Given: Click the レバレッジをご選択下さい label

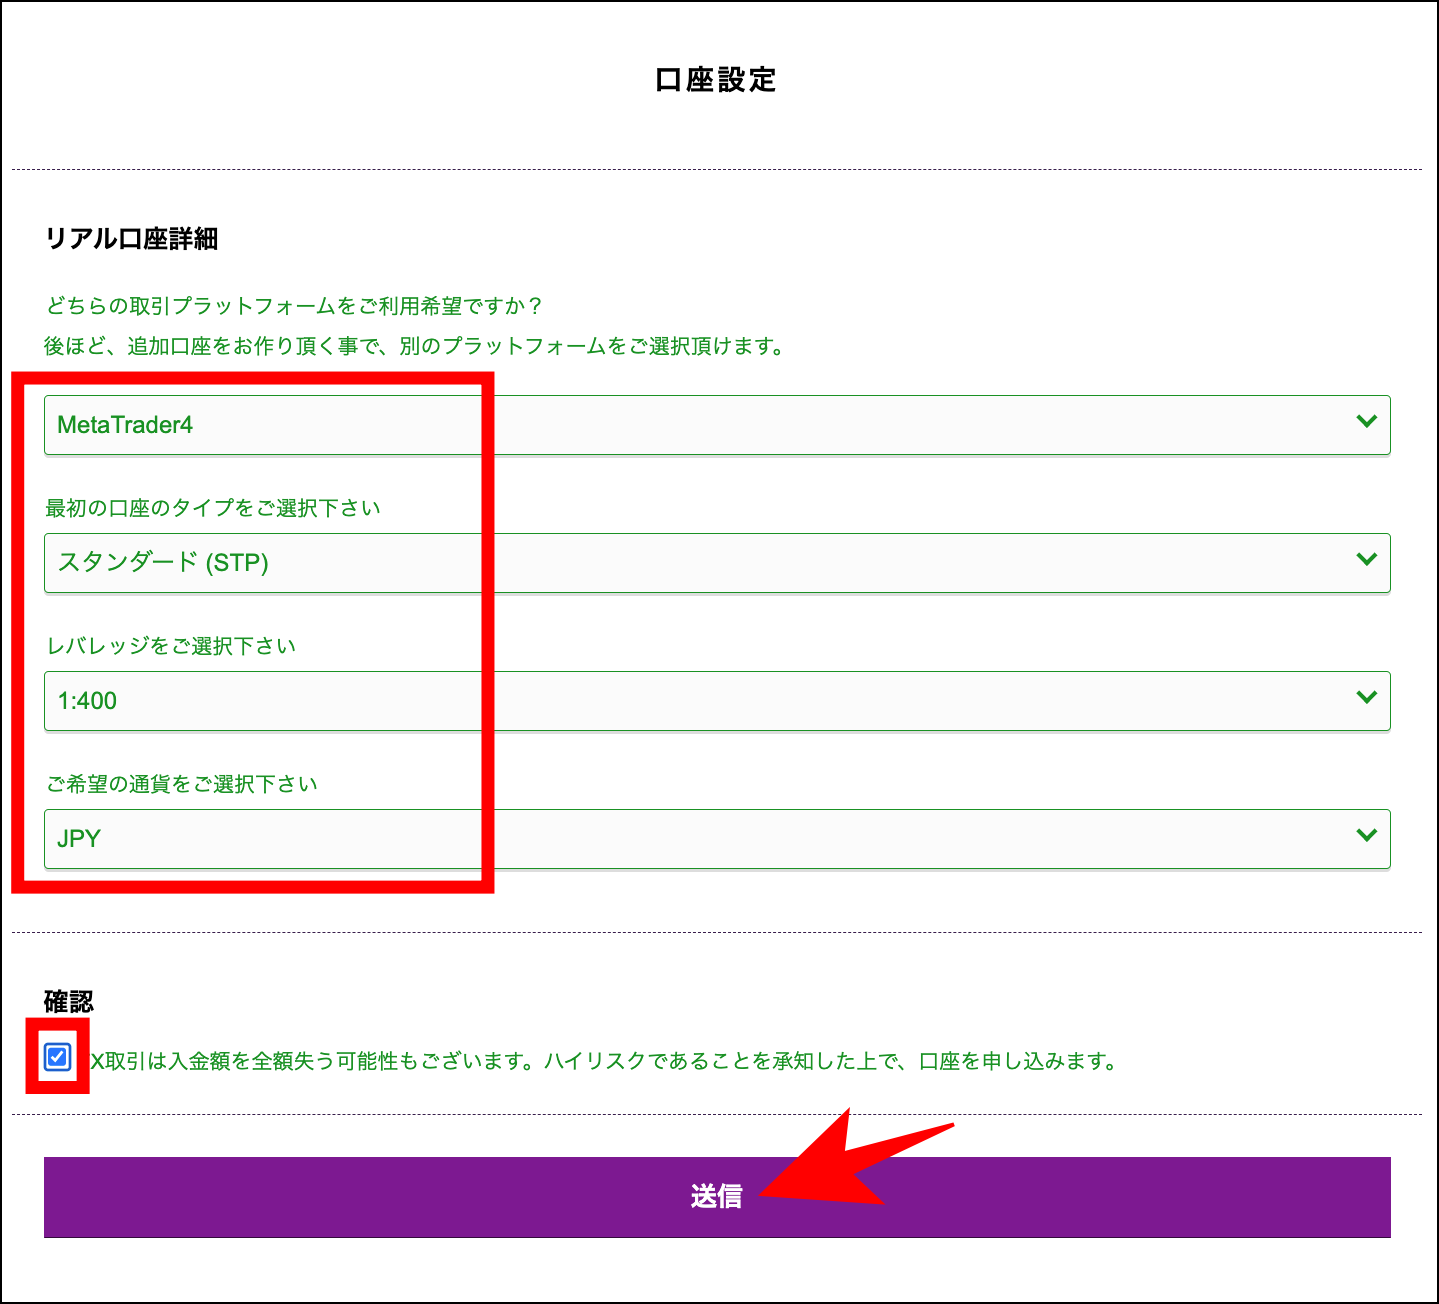Looking at the screenshot, I should point(171,646).
